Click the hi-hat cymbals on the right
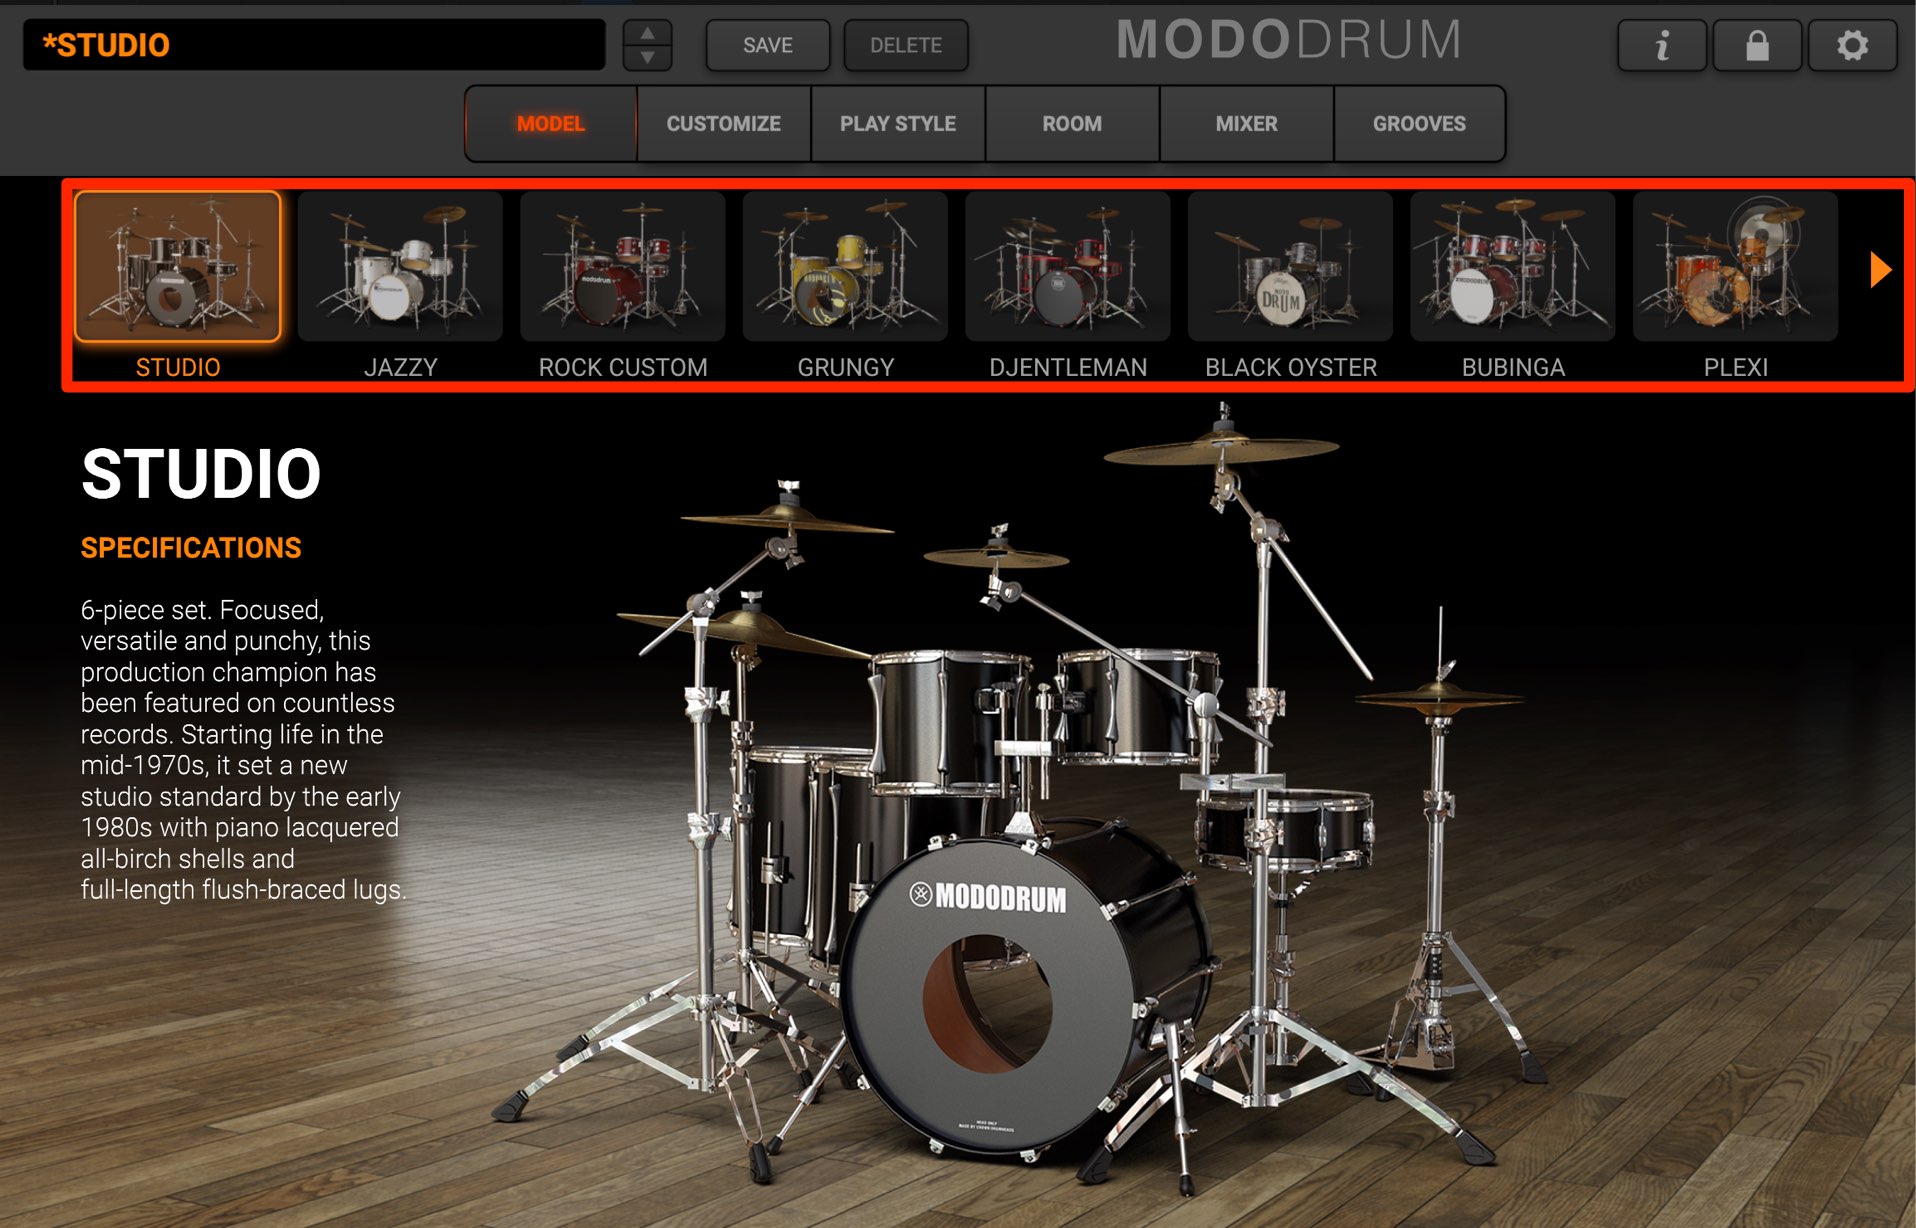The height and width of the screenshot is (1228, 1916). click(x=1440, y=697)
